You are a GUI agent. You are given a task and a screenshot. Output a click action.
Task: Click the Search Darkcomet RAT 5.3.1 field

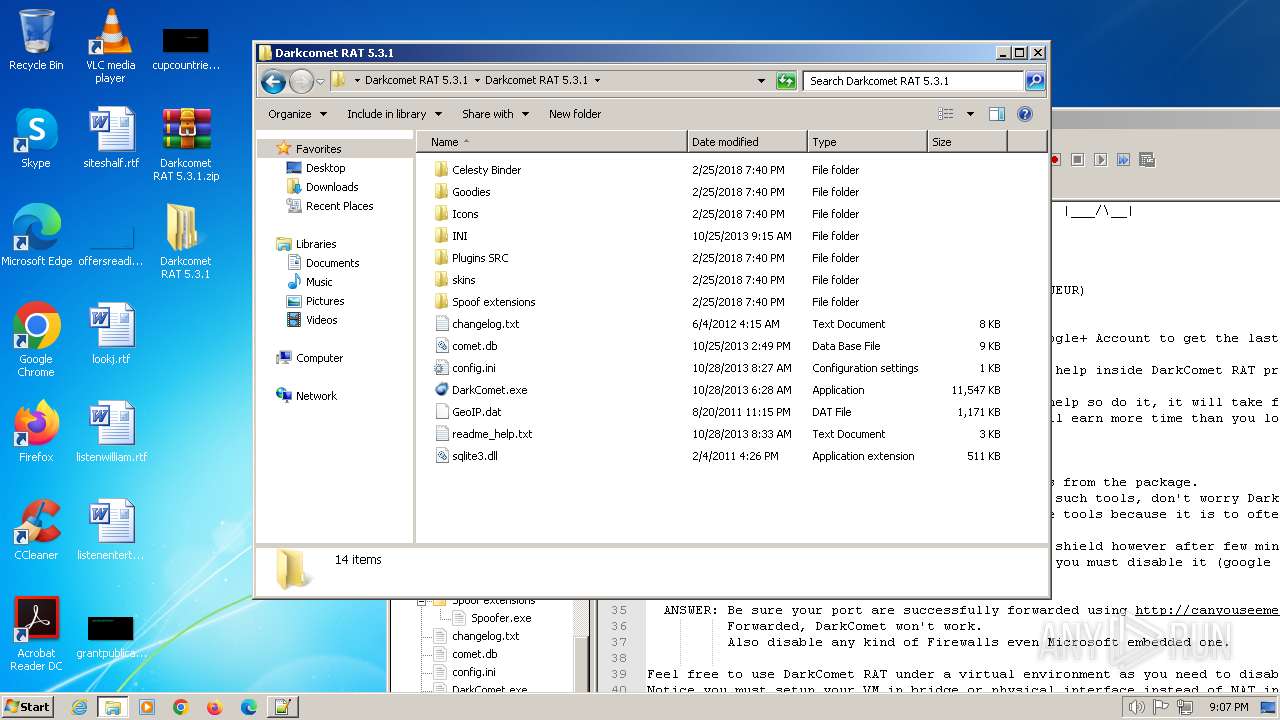coord(914,81)
